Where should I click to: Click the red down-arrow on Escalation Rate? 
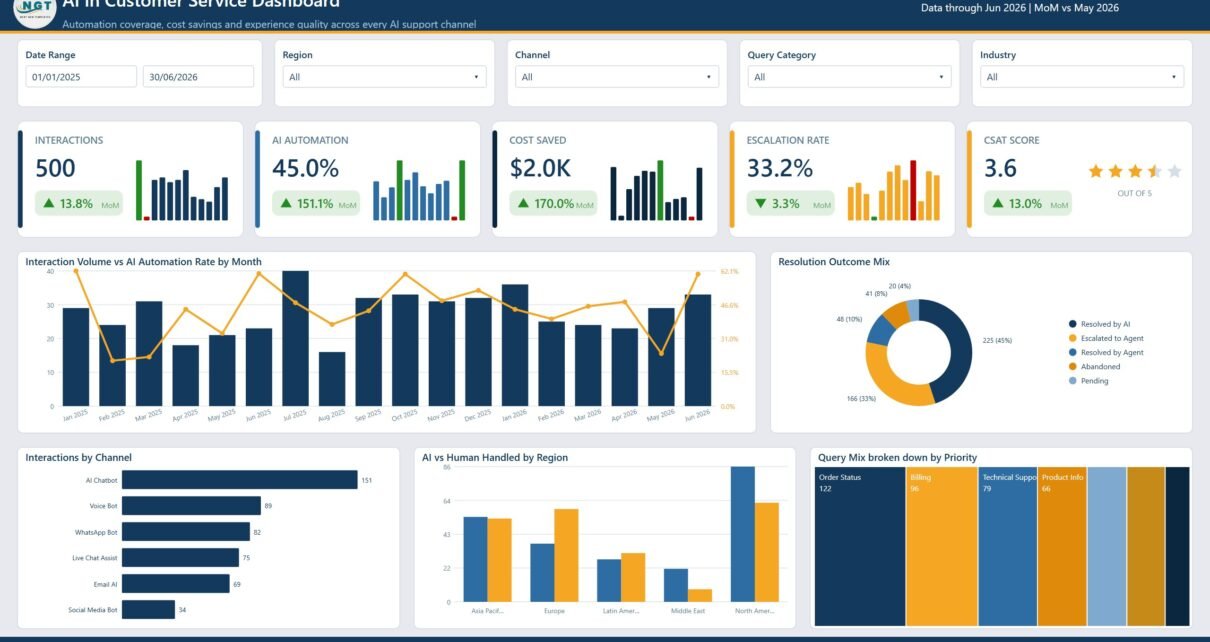pyautogui.click(x=761, y=204)
